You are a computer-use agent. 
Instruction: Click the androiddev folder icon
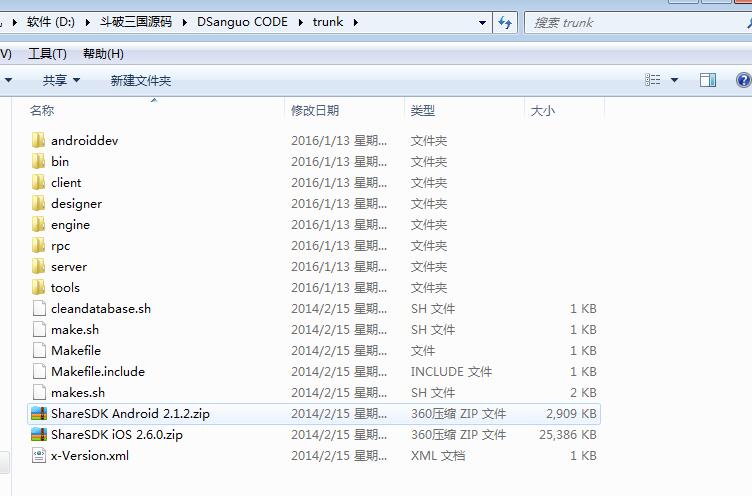click(x=38, y=141)
